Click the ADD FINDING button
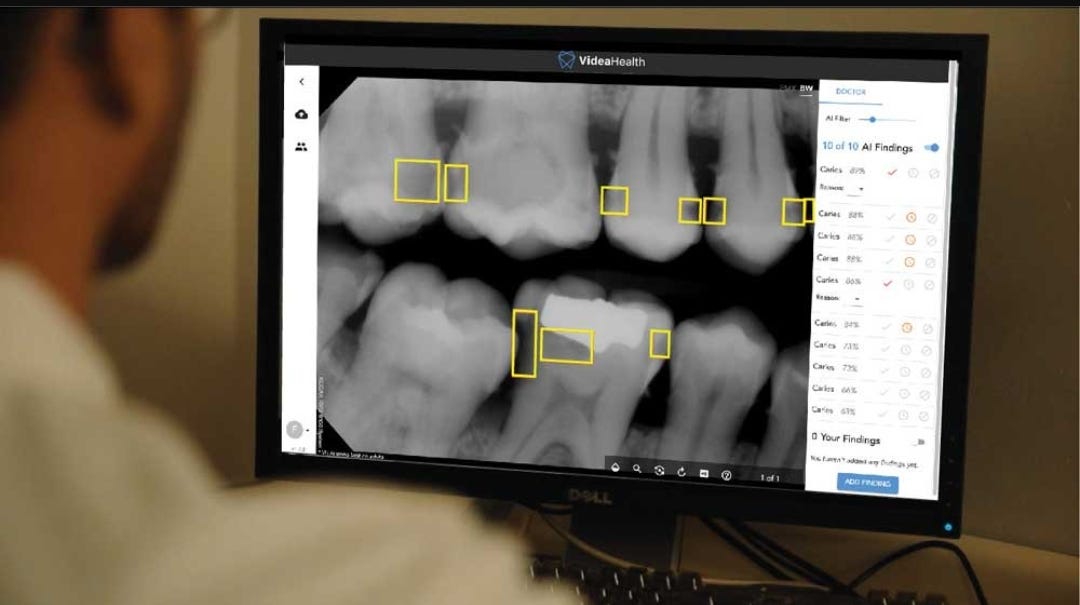1080x605 pixels. click(868, 482)
